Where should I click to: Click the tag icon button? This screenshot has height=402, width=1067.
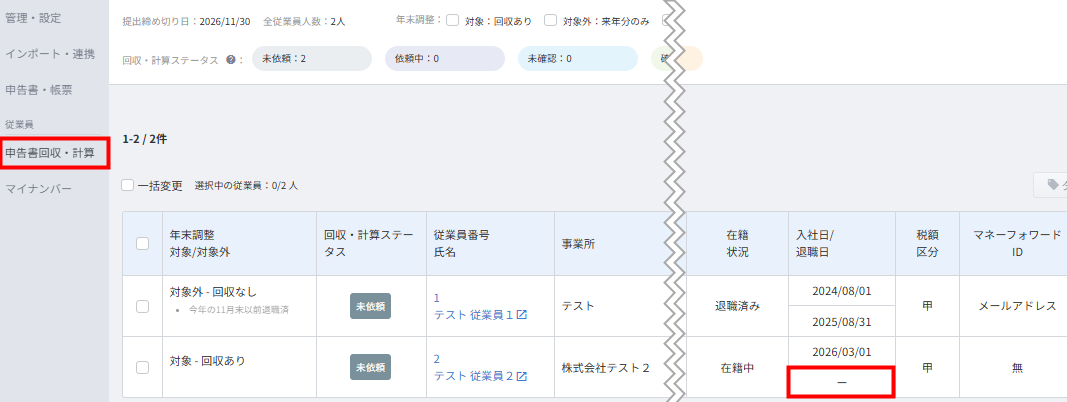(1051, 184)
